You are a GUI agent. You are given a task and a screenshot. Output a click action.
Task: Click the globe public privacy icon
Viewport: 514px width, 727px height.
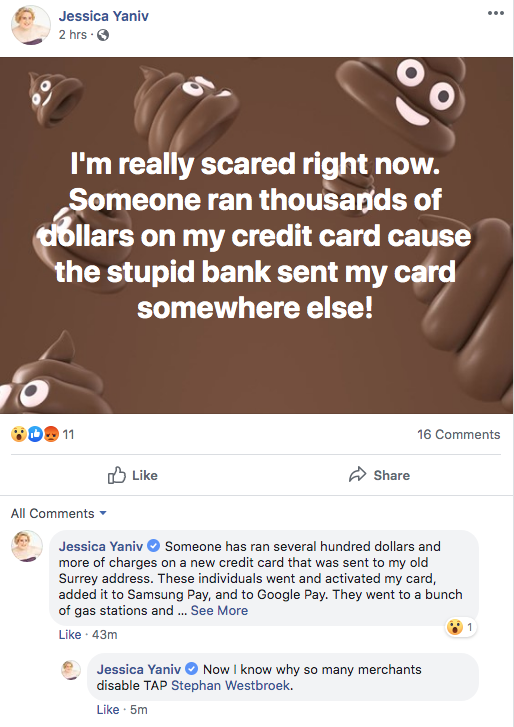click(x=103, y=35)
